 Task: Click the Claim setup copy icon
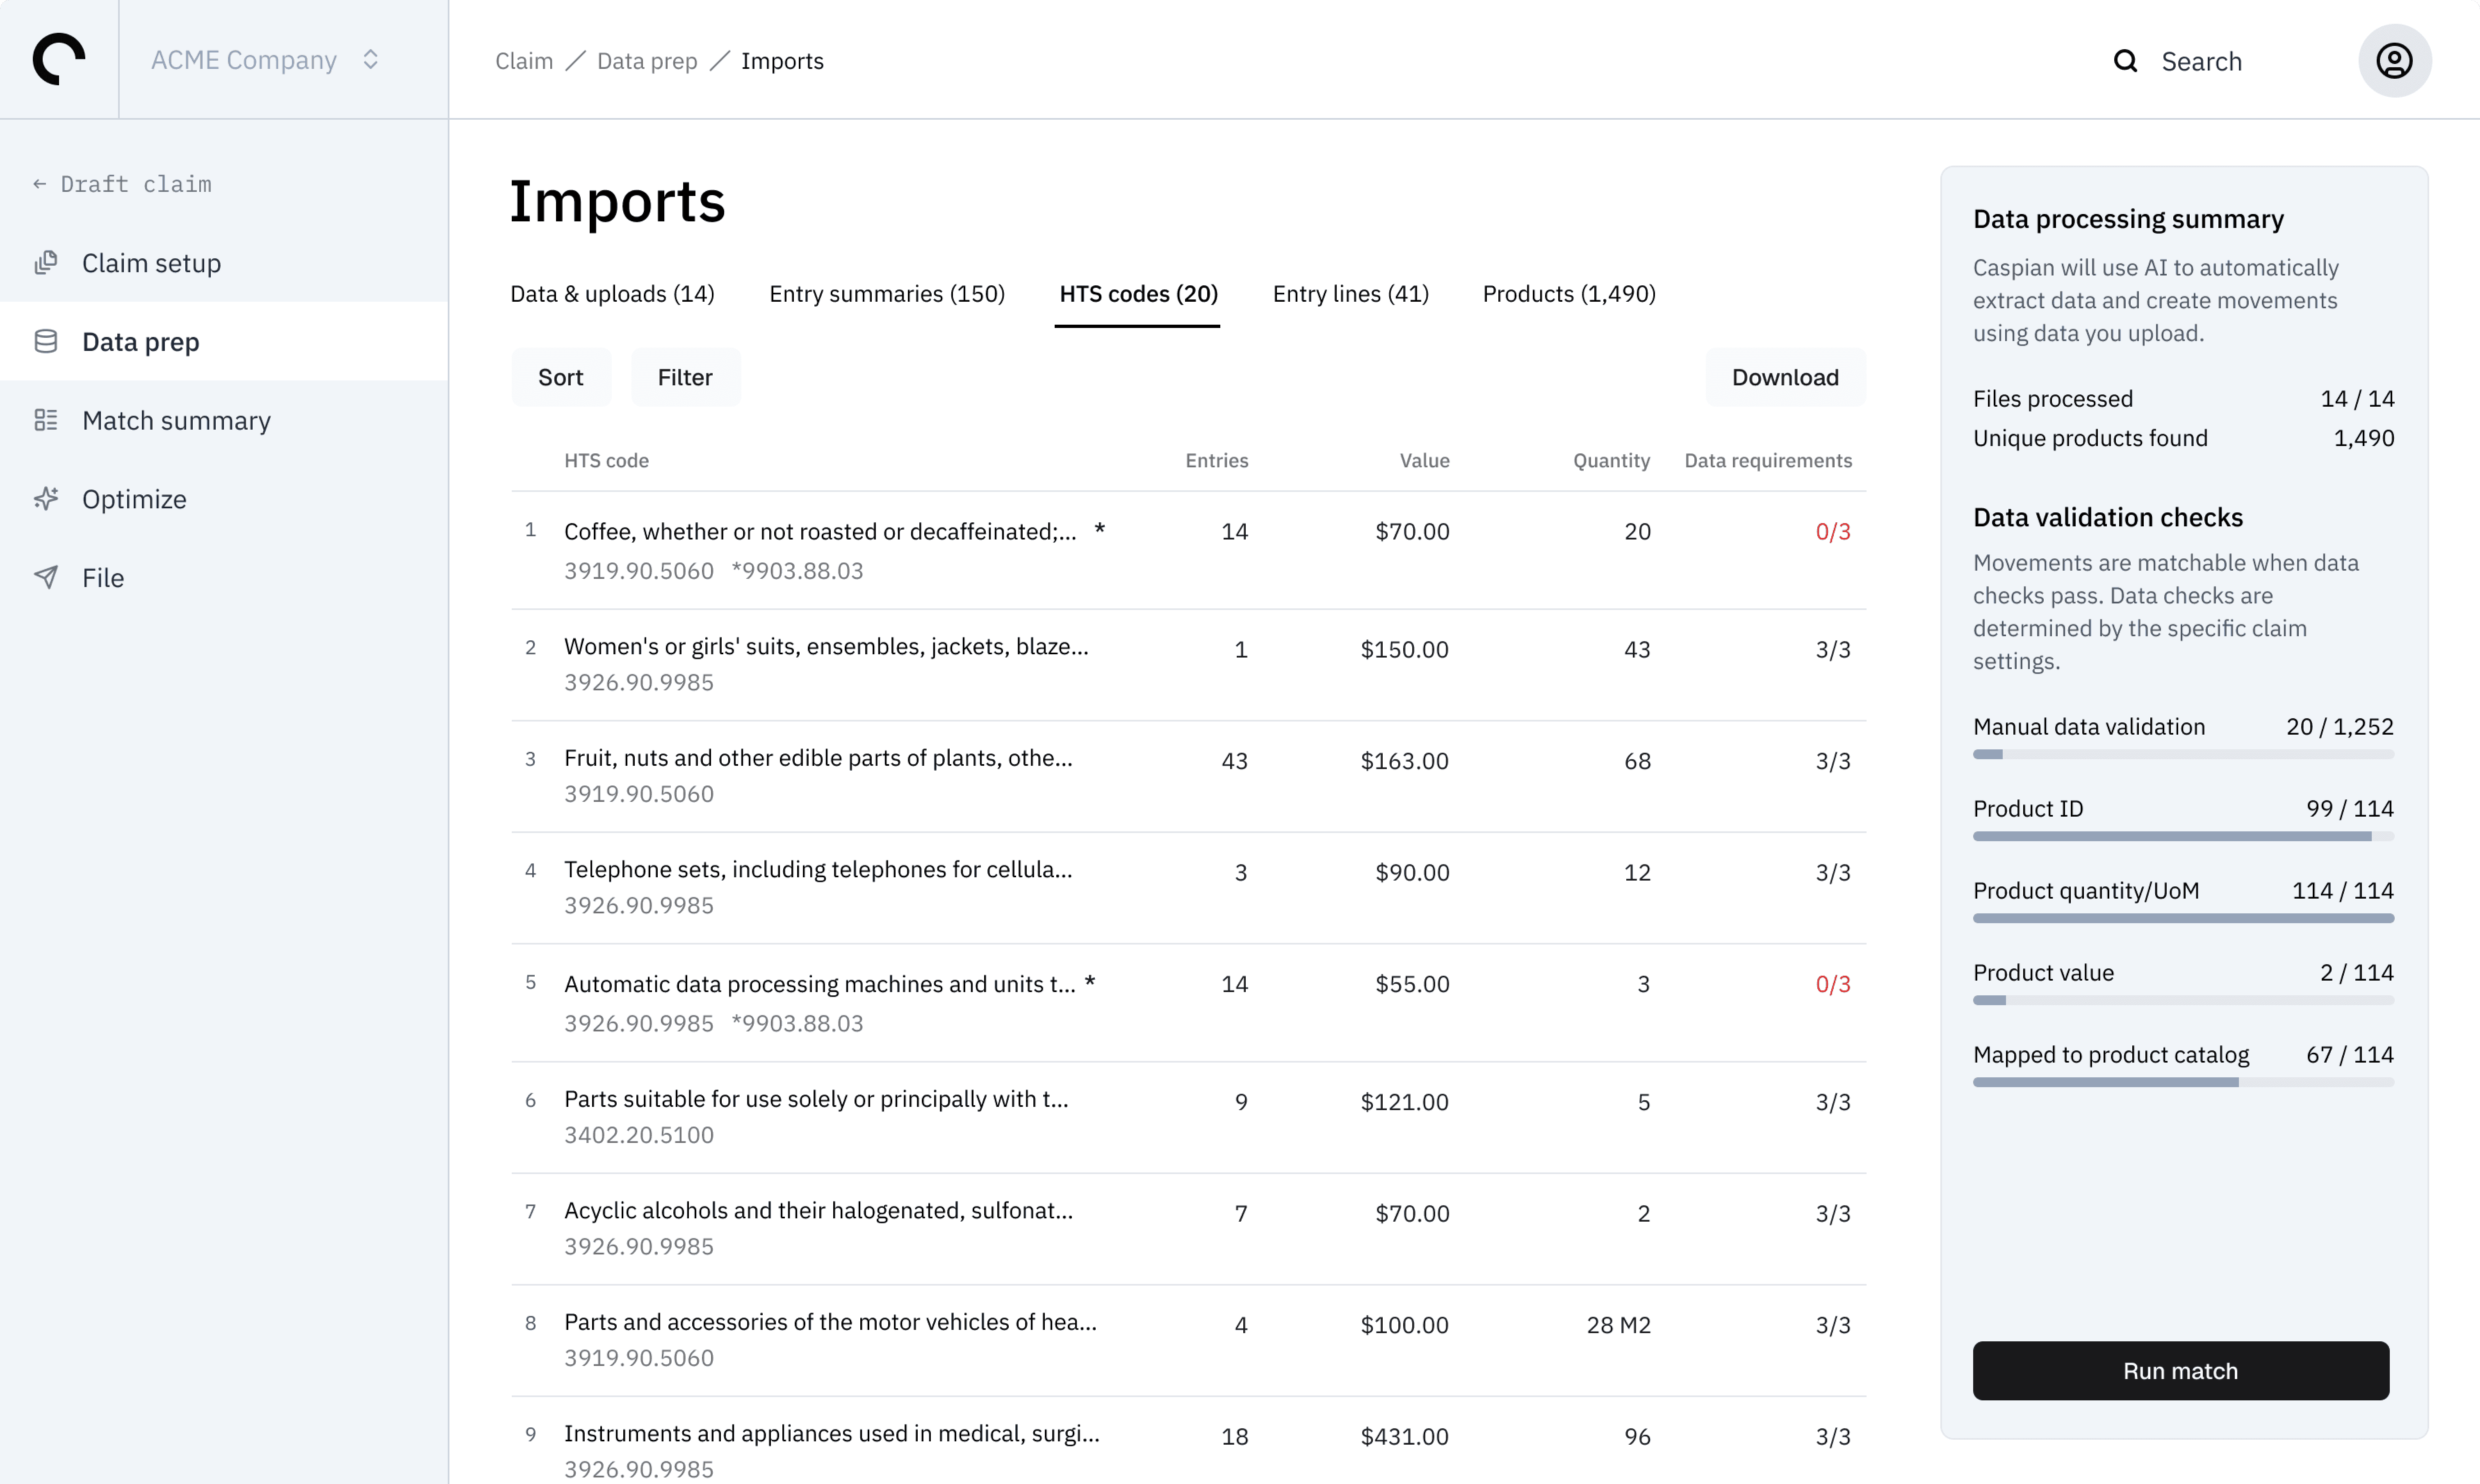pyautogui.click(x=46, y=263)
